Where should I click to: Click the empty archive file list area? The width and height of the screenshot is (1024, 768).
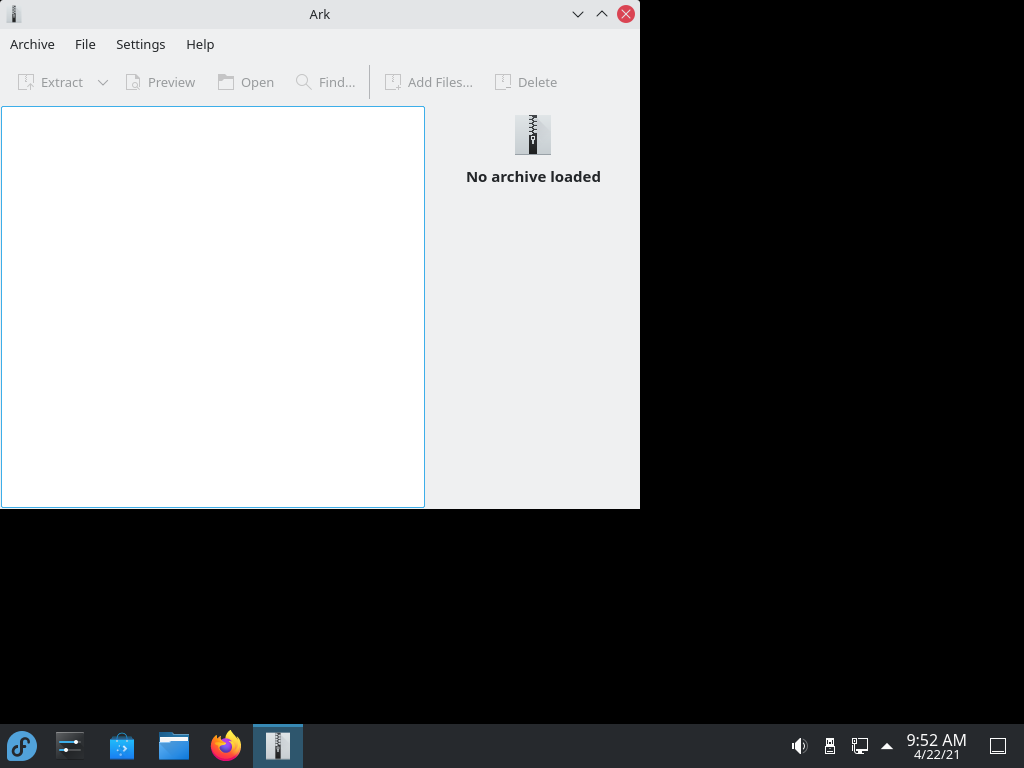(x=213, y=307)
